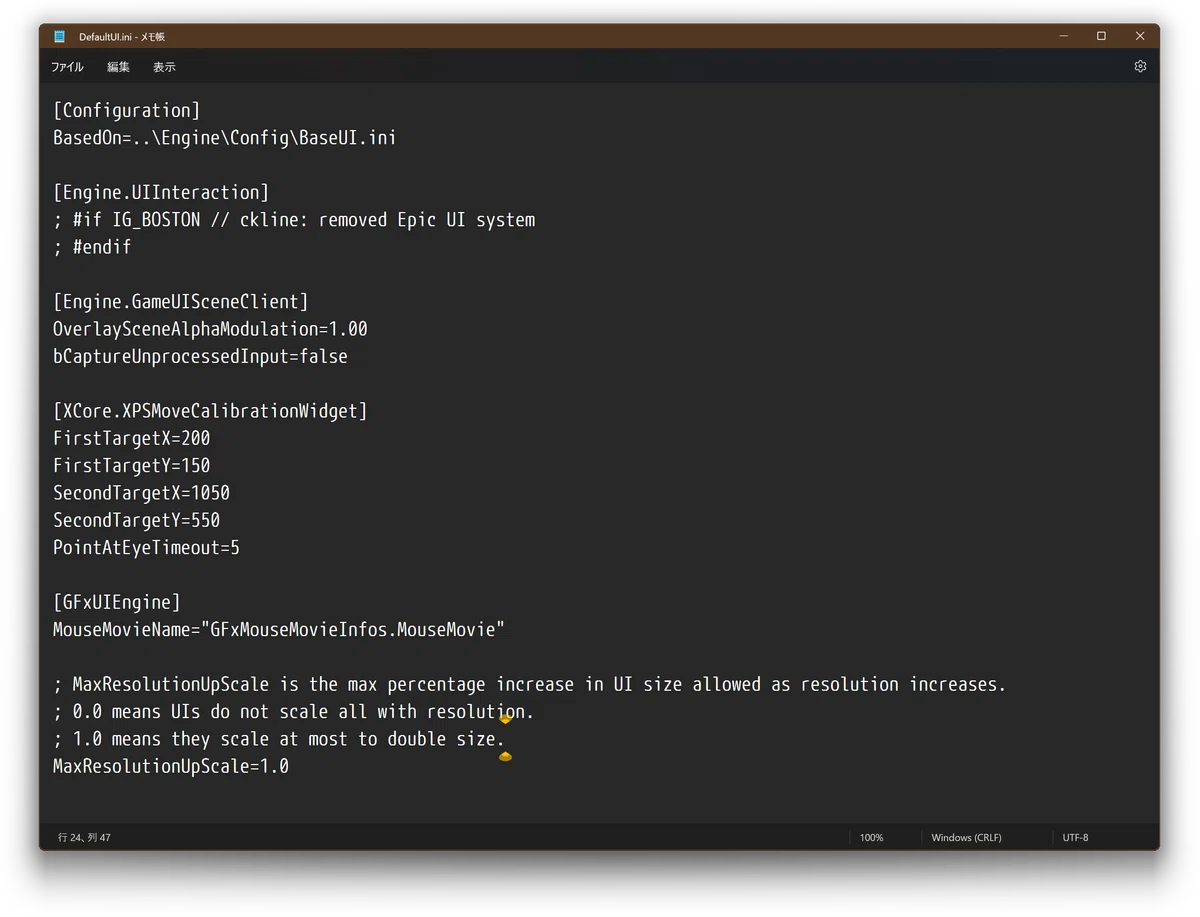
Task: Click the Windows (CRLF) line ending indicator
Action: (966, 837)
